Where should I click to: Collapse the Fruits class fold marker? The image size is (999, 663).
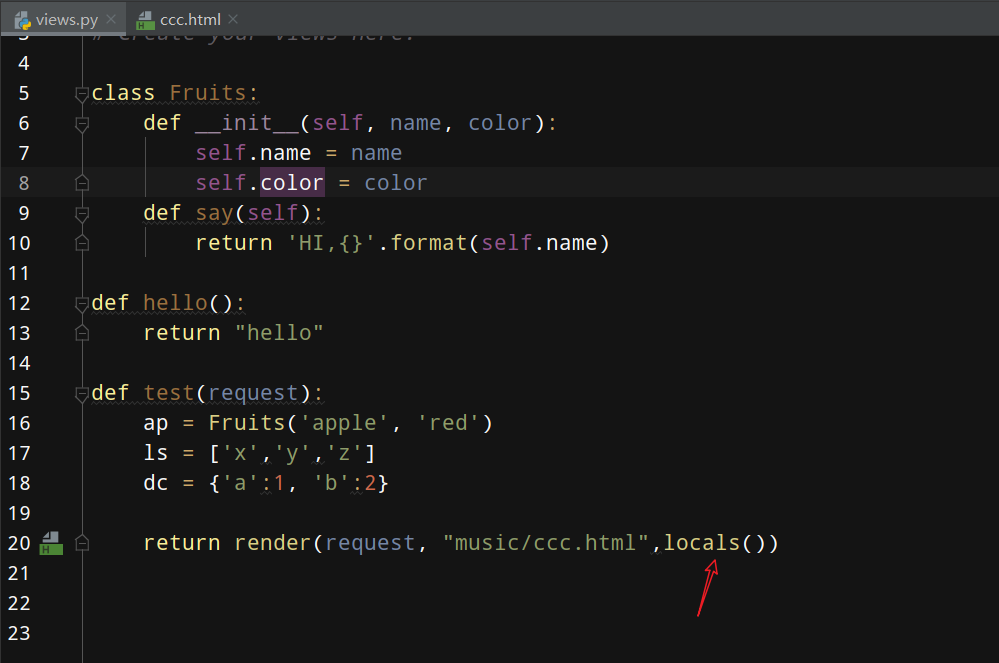click(x=82, y=94)
